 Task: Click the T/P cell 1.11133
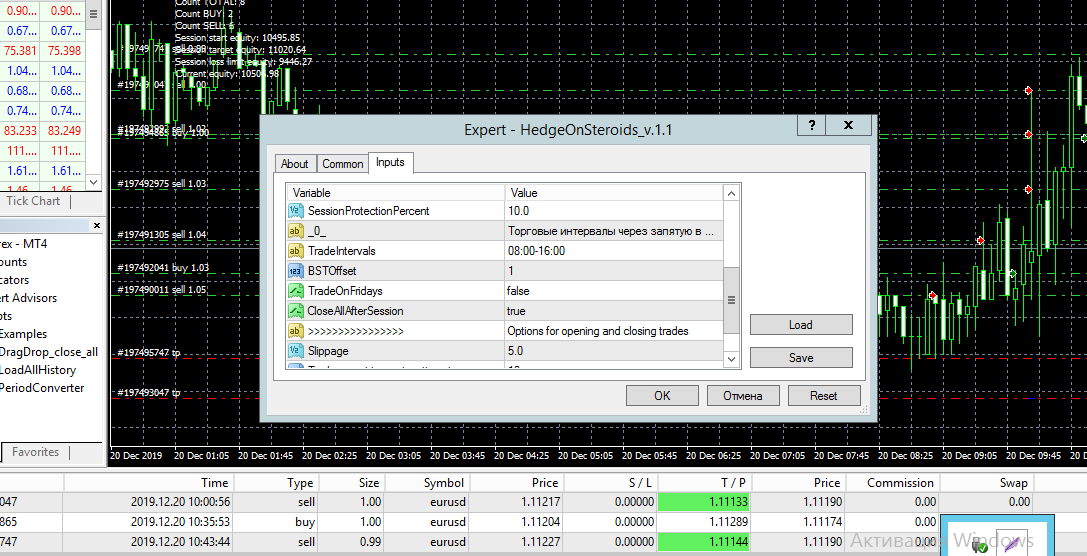pyautogui.click(x=704, y=502)
